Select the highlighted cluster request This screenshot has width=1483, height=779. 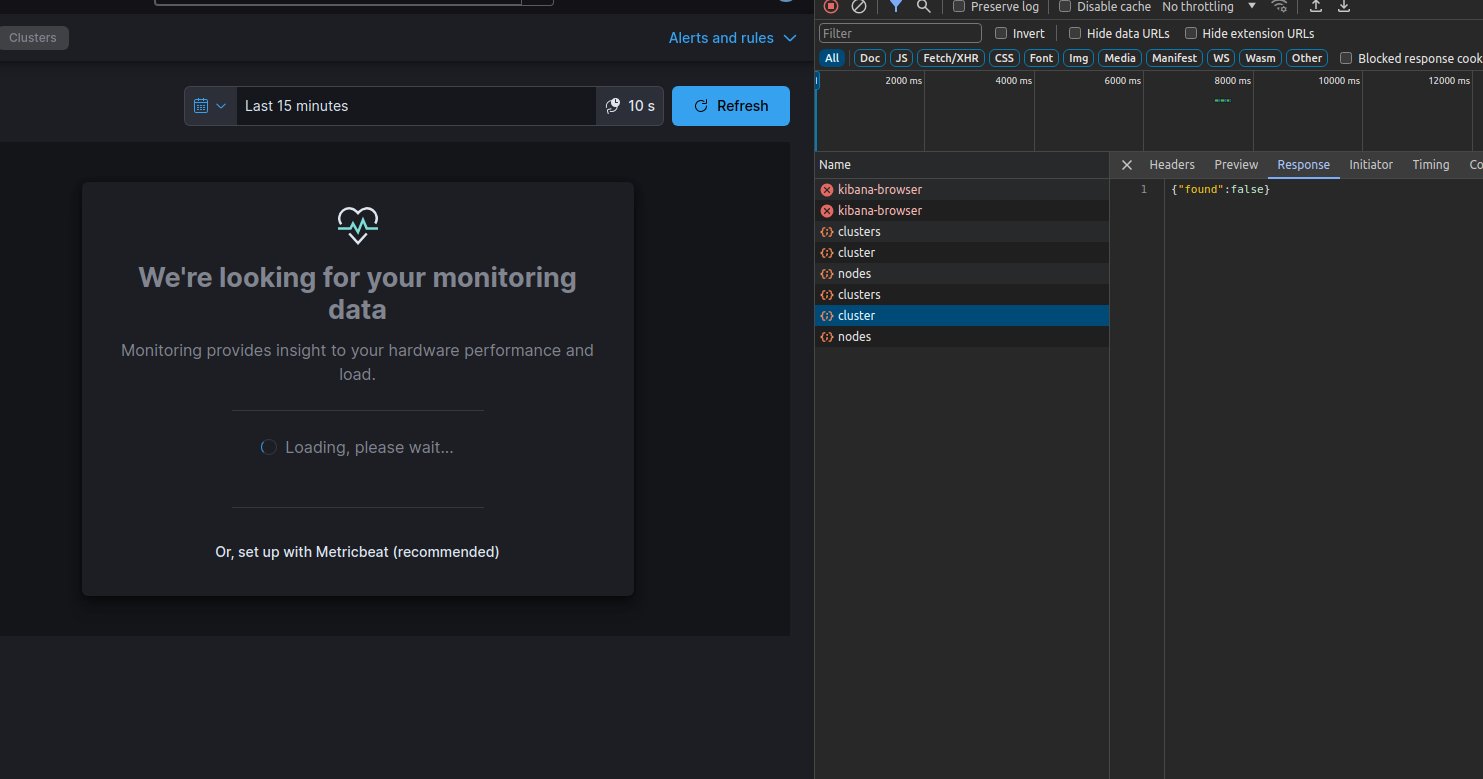click(x=962, y=316)
